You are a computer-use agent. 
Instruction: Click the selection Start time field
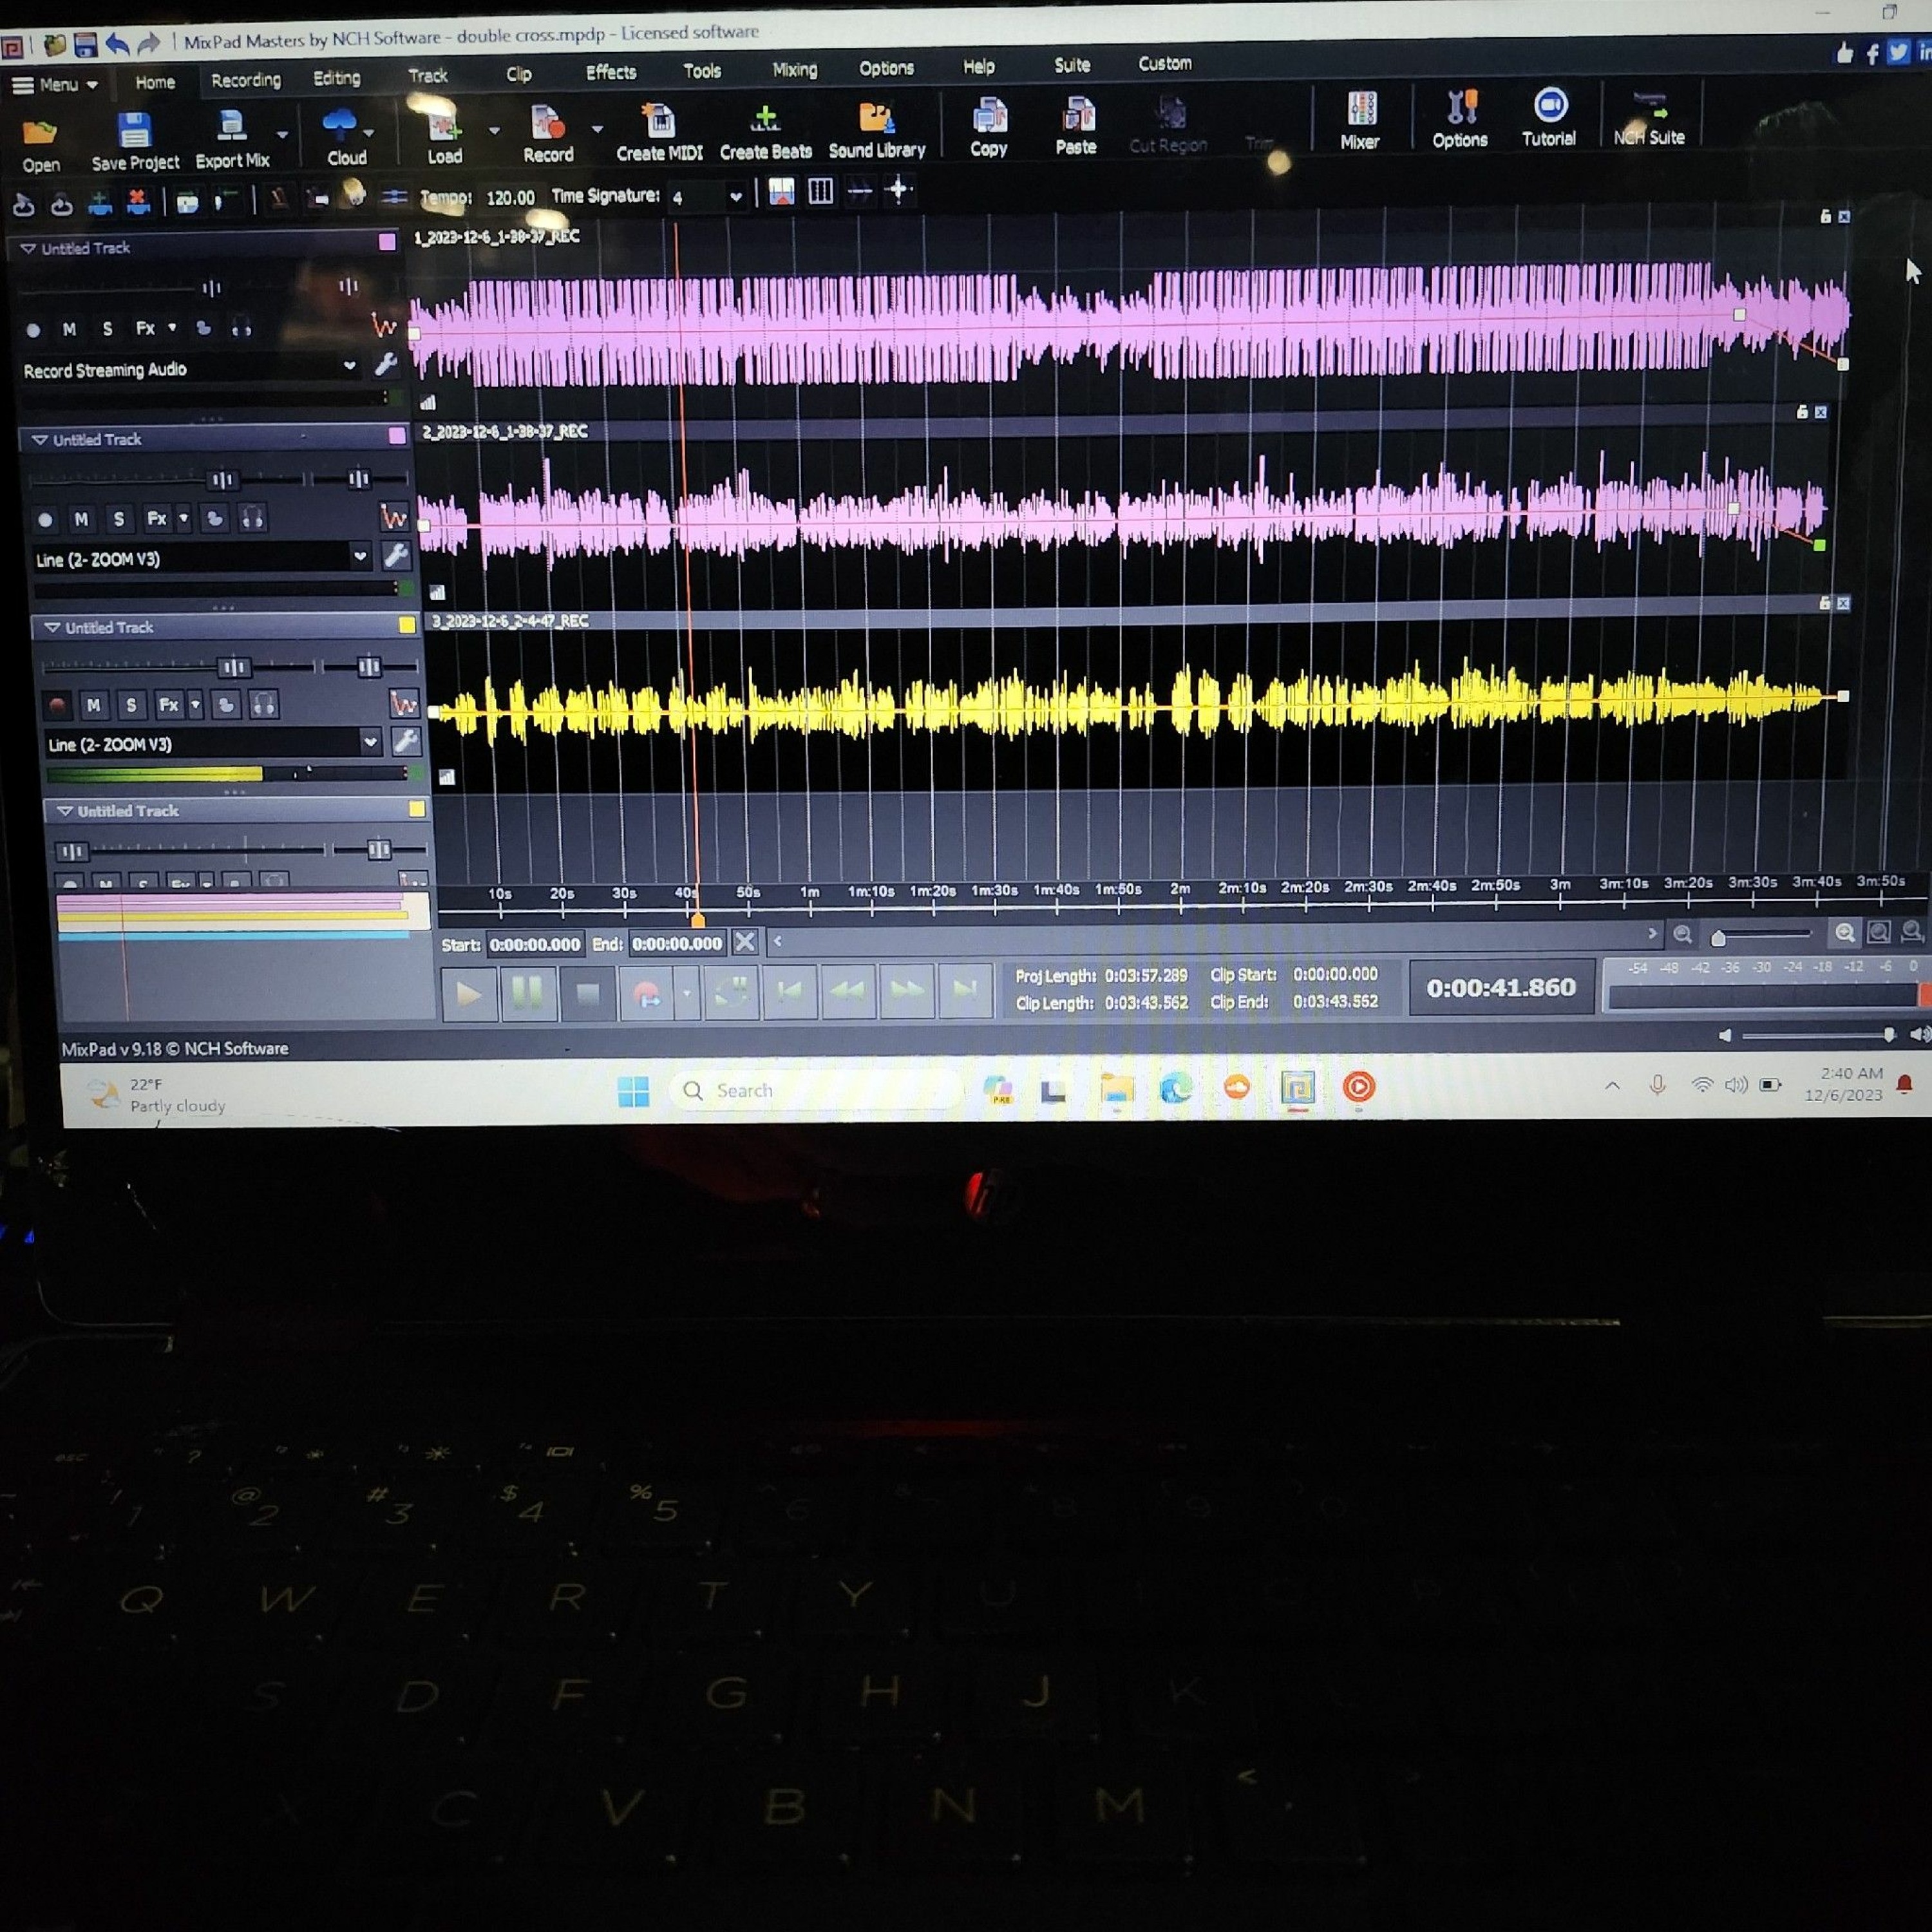pyautogui.click(x=535, y=944)
